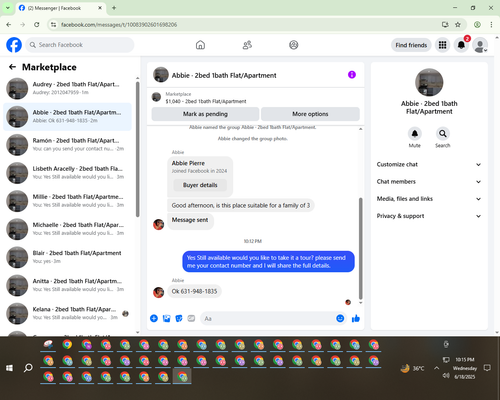
Task: Open the Friends icon in top navigation
Action: click(247, 45)
